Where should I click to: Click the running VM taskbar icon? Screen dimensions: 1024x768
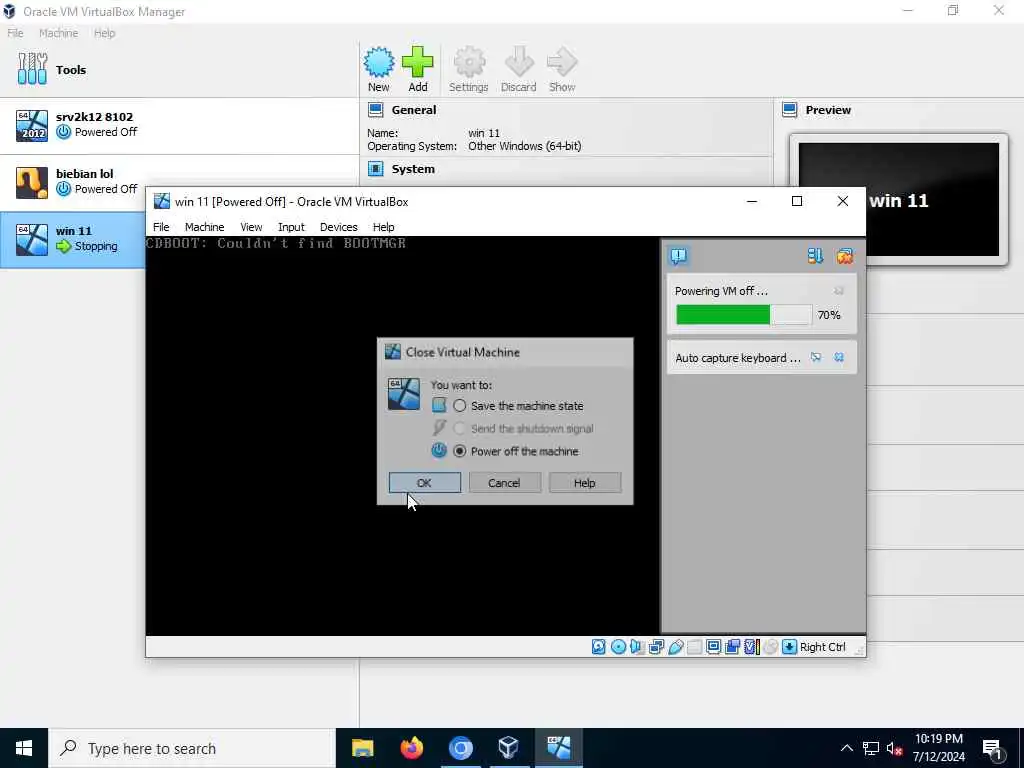[558, 748]
